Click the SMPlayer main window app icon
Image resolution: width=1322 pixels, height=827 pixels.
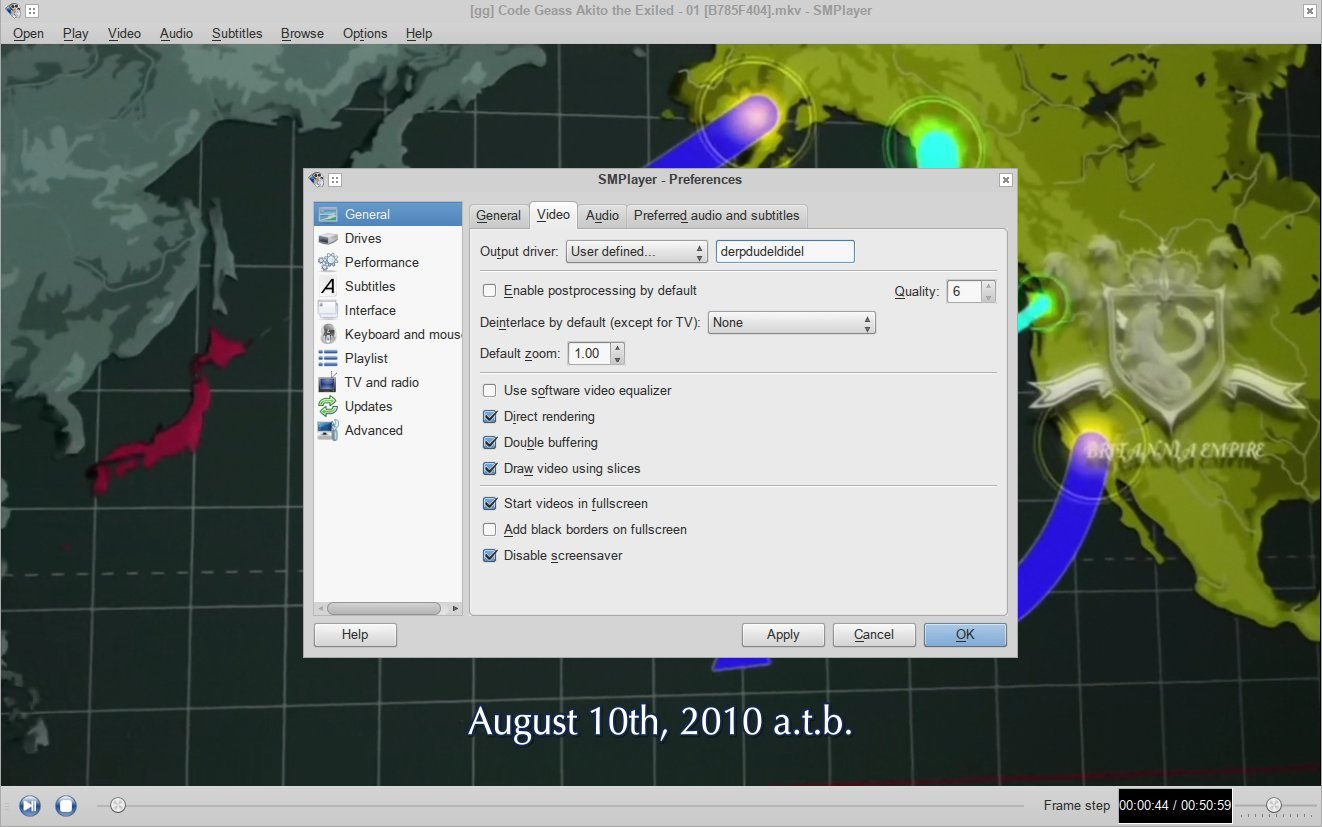tap(11, 11)
